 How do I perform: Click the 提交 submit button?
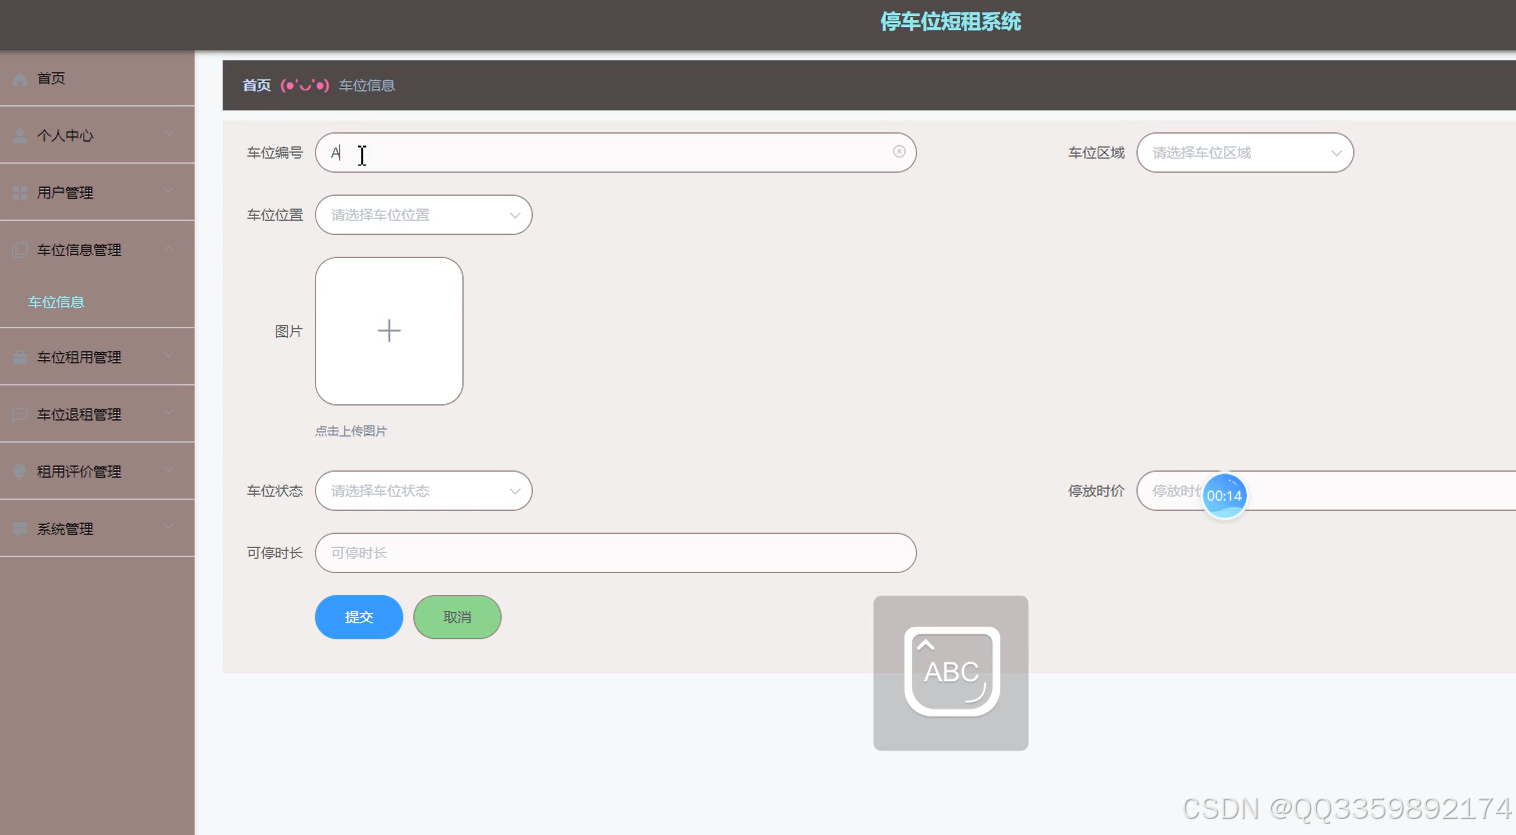[359, 617]
